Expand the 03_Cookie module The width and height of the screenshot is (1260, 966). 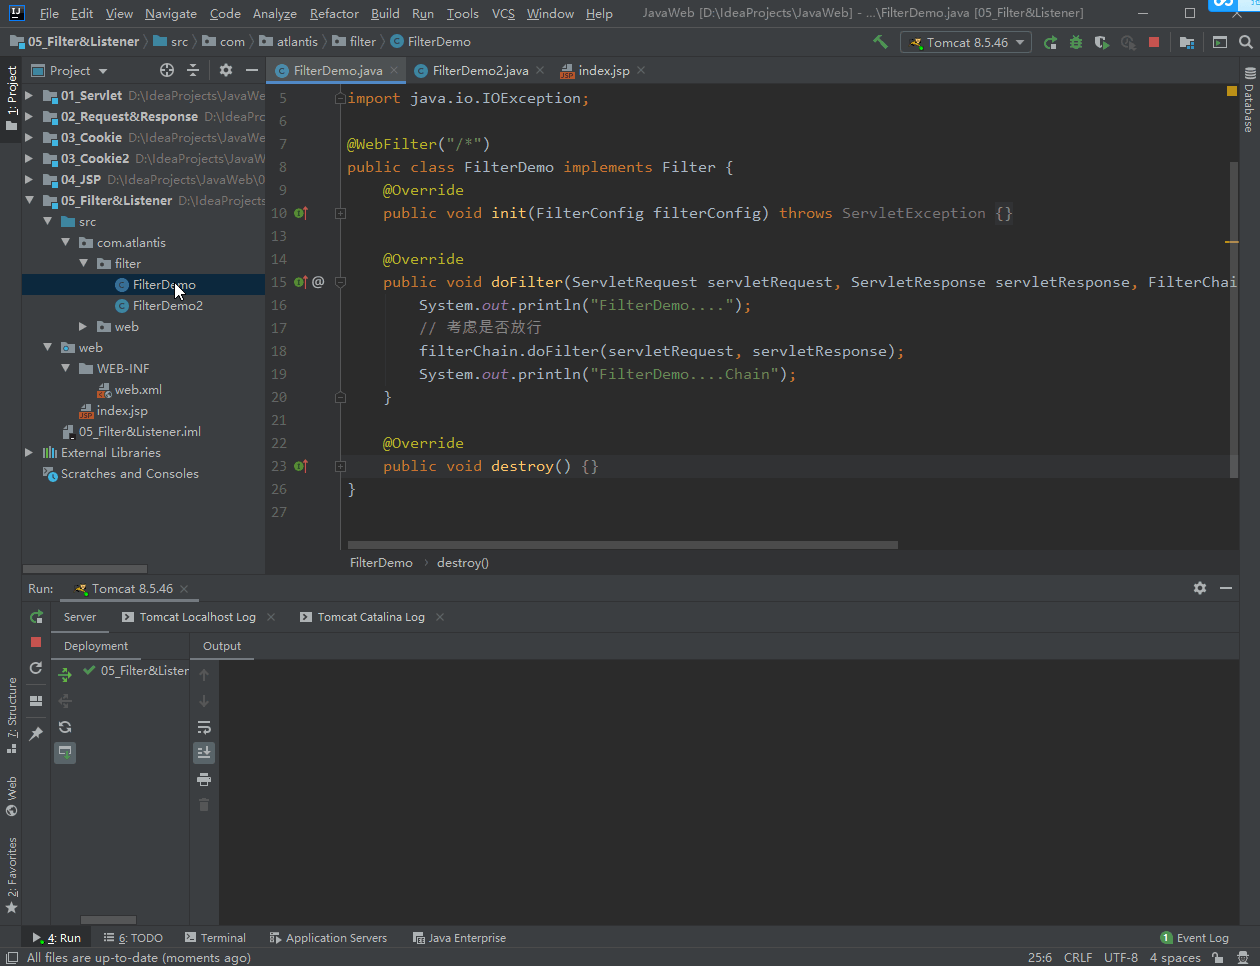(x=29, y=138)
